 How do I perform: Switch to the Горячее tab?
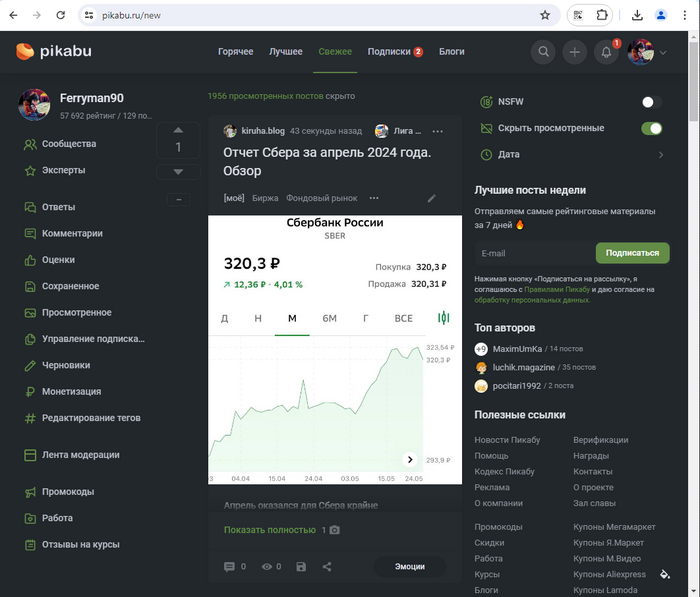(236, 52)
